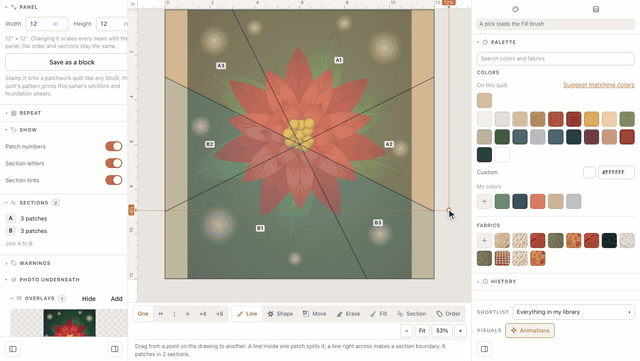Select the One symmetry mode
This screenshot has width=640, height=361.
pyautogui.click(x=143, y=314)
